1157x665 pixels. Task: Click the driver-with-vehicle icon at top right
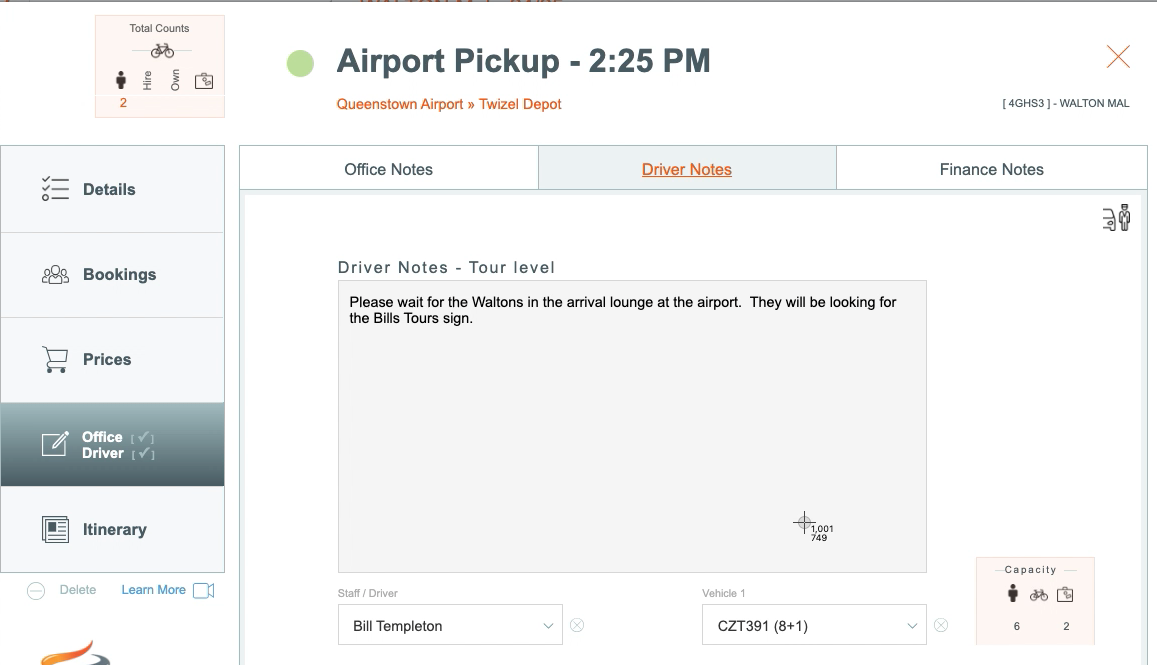(x=1116, y=218)
